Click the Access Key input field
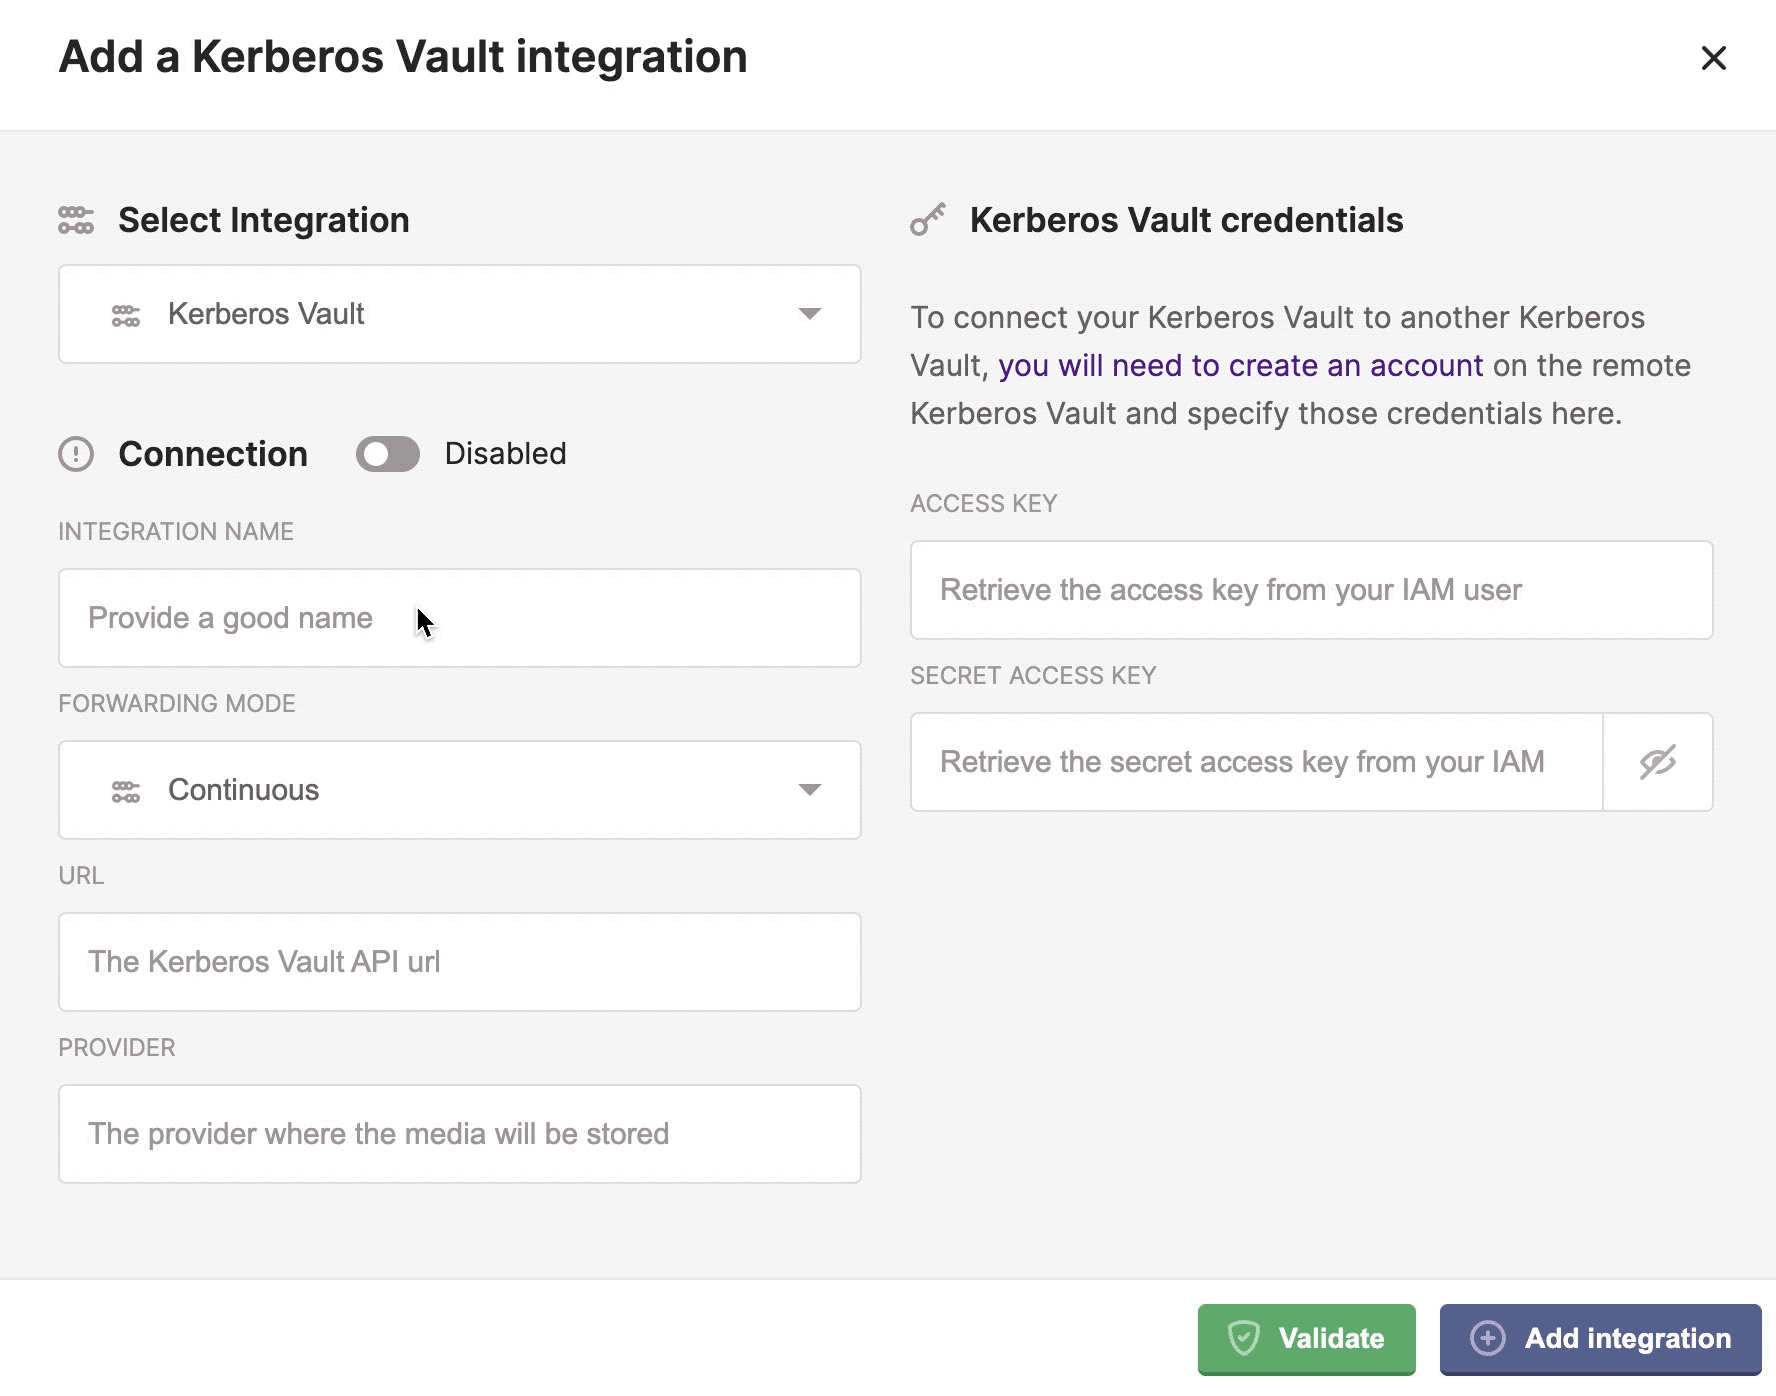This screenshot has height=1396, width=1776. (1311, 590)
